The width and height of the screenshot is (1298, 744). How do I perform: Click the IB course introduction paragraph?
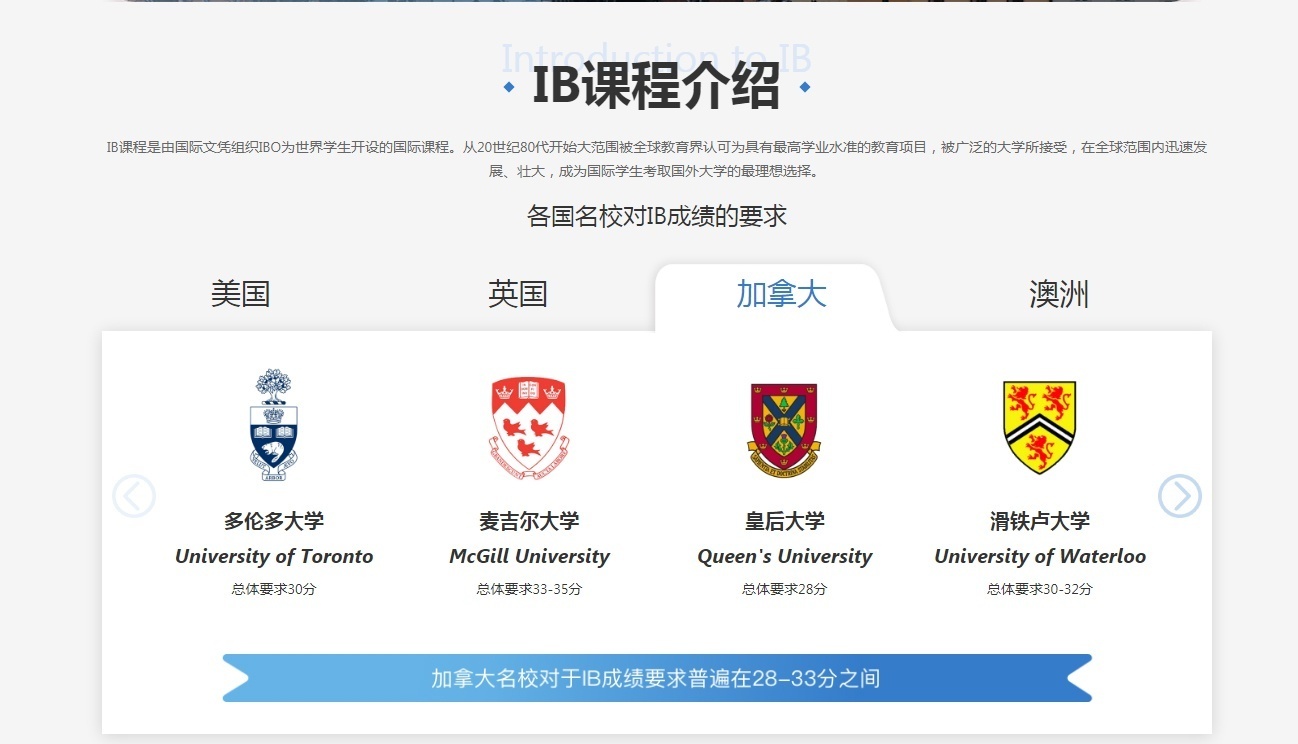pyautogui.click(x=656, y=159)
